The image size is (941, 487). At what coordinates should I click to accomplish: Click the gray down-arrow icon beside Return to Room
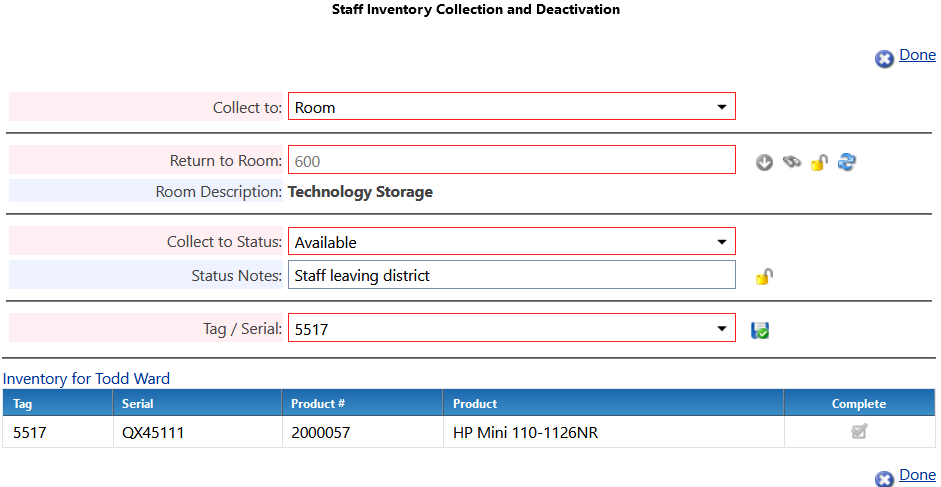[x=765, y=162]
